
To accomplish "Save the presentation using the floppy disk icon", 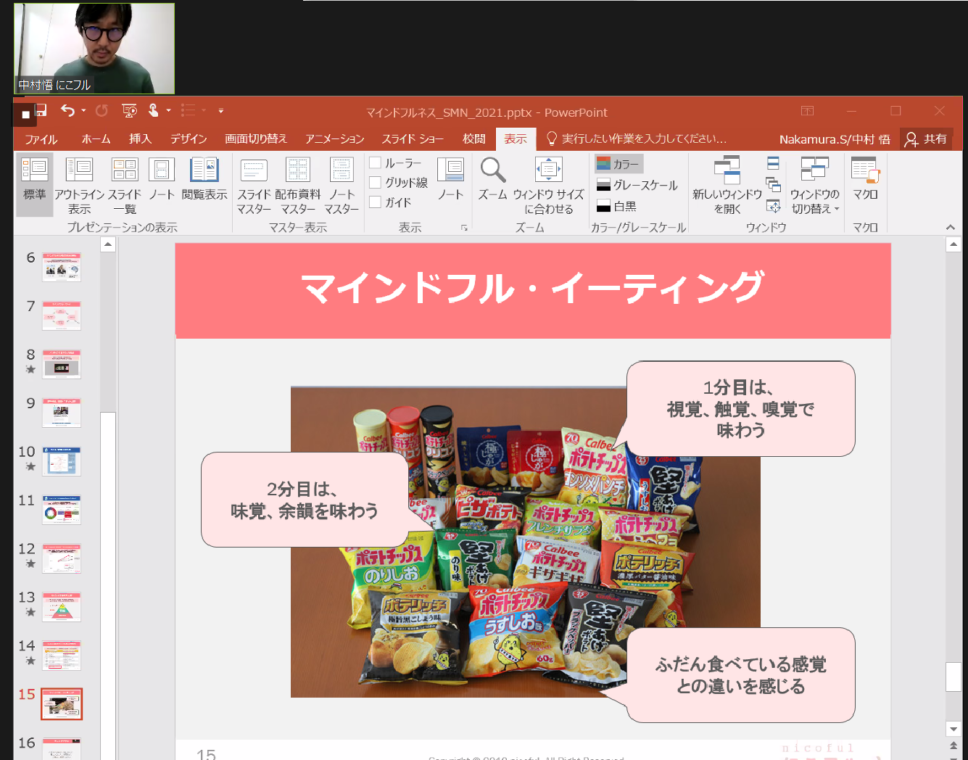I will [41, 111].
